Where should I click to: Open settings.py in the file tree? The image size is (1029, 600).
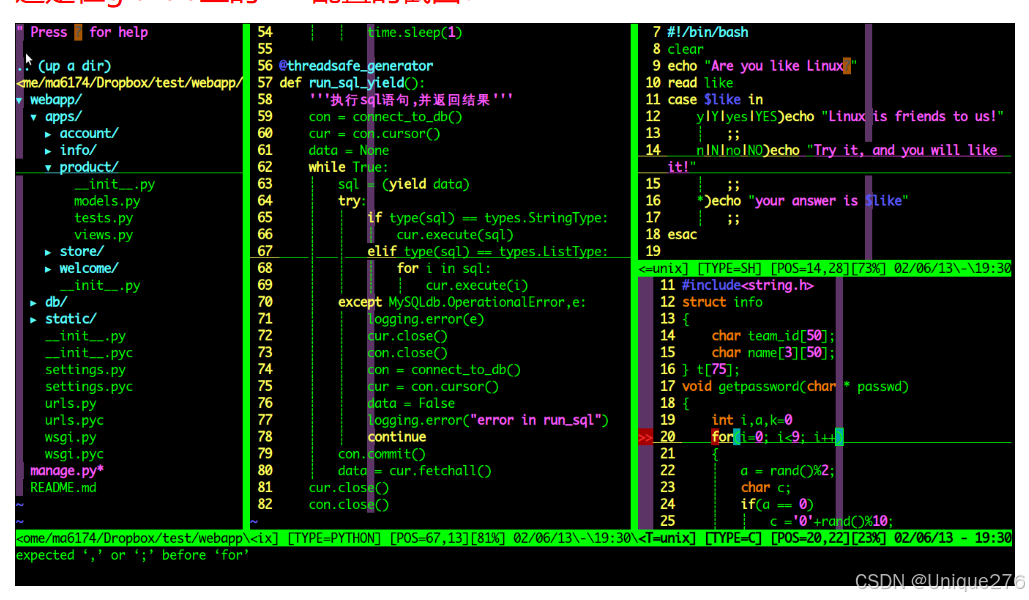[x=85, y=370]
